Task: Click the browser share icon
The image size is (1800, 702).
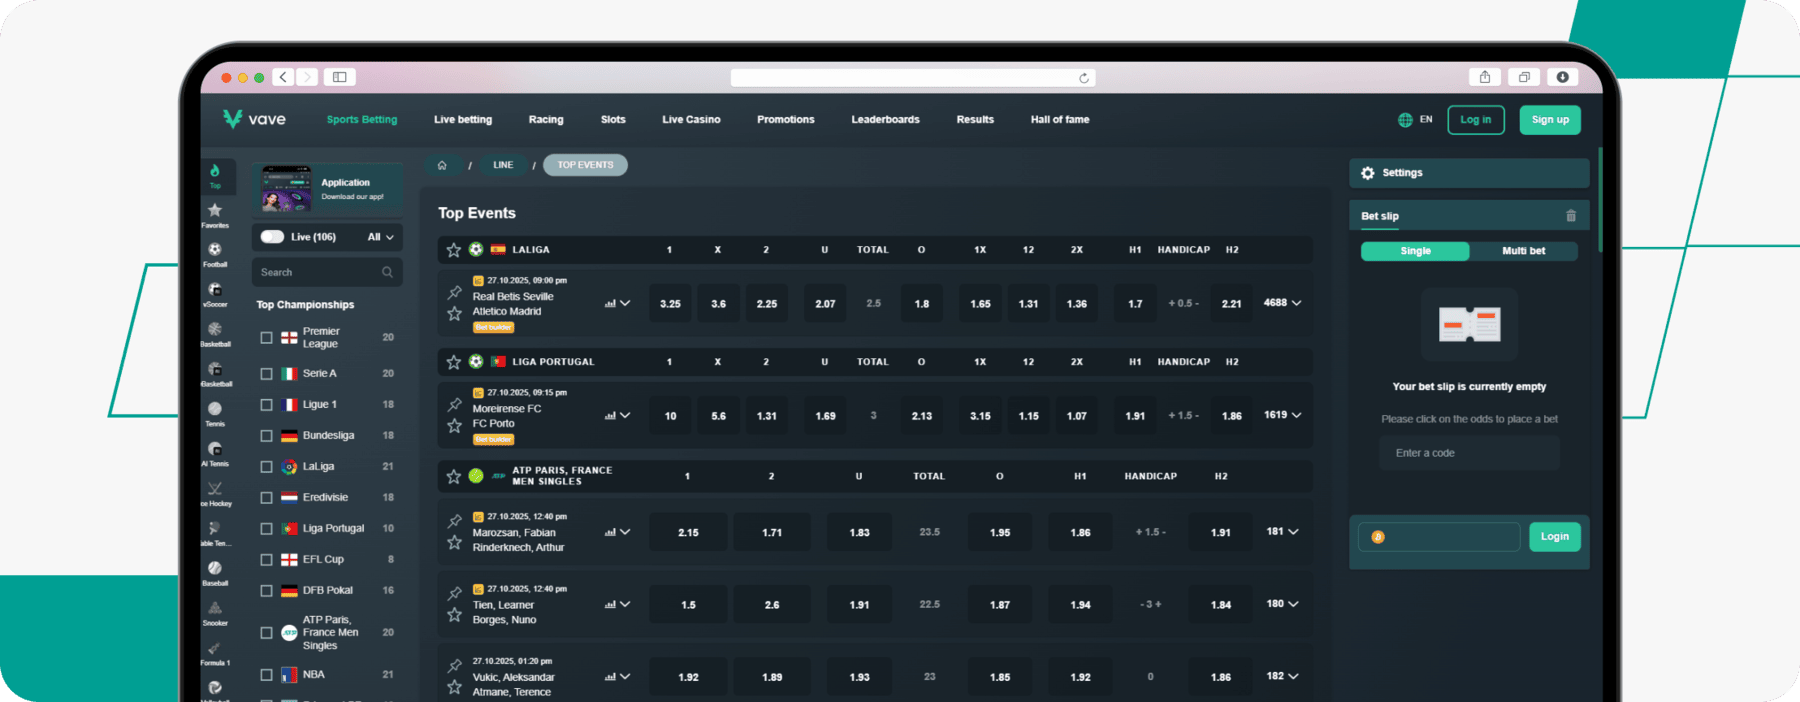Action: tap(1485, 77)
